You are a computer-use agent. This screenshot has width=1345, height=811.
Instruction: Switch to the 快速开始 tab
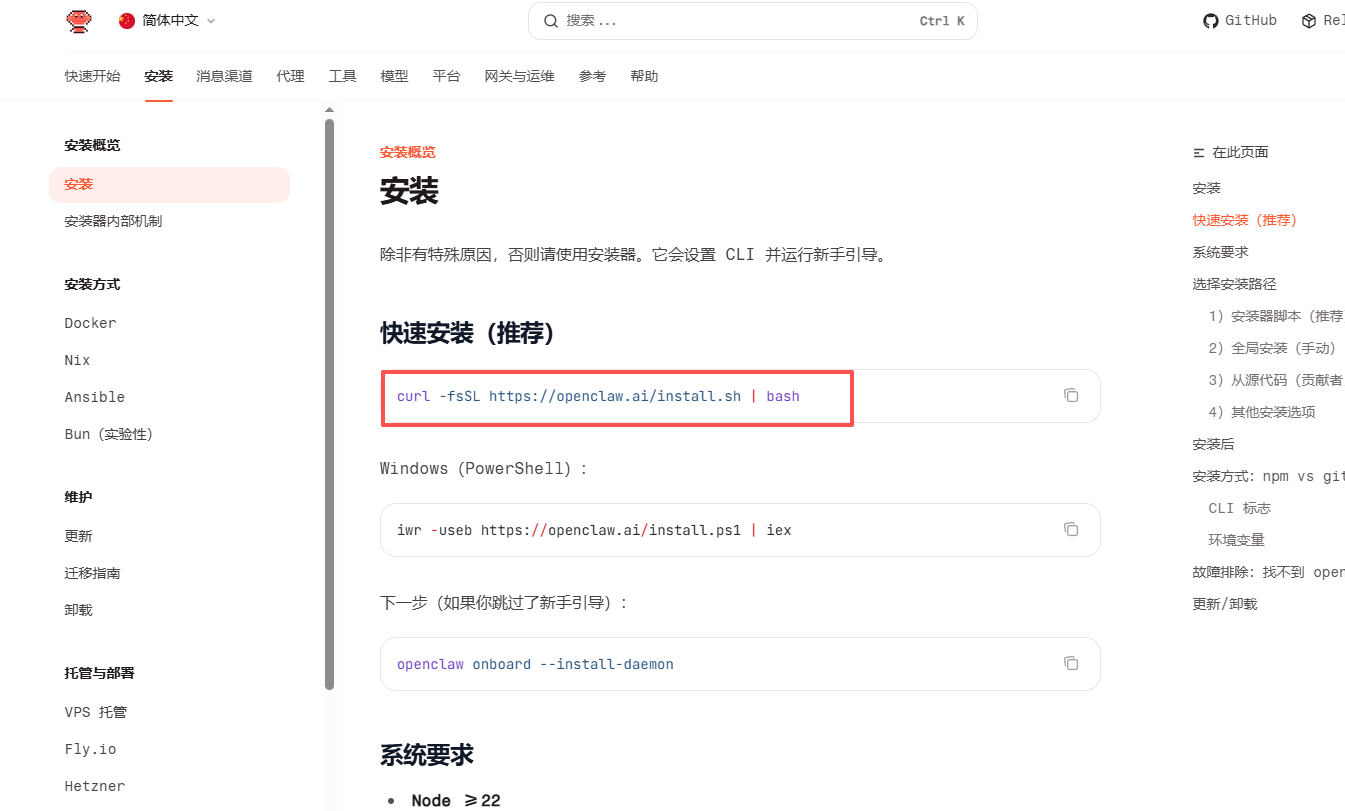click(92, 77)
